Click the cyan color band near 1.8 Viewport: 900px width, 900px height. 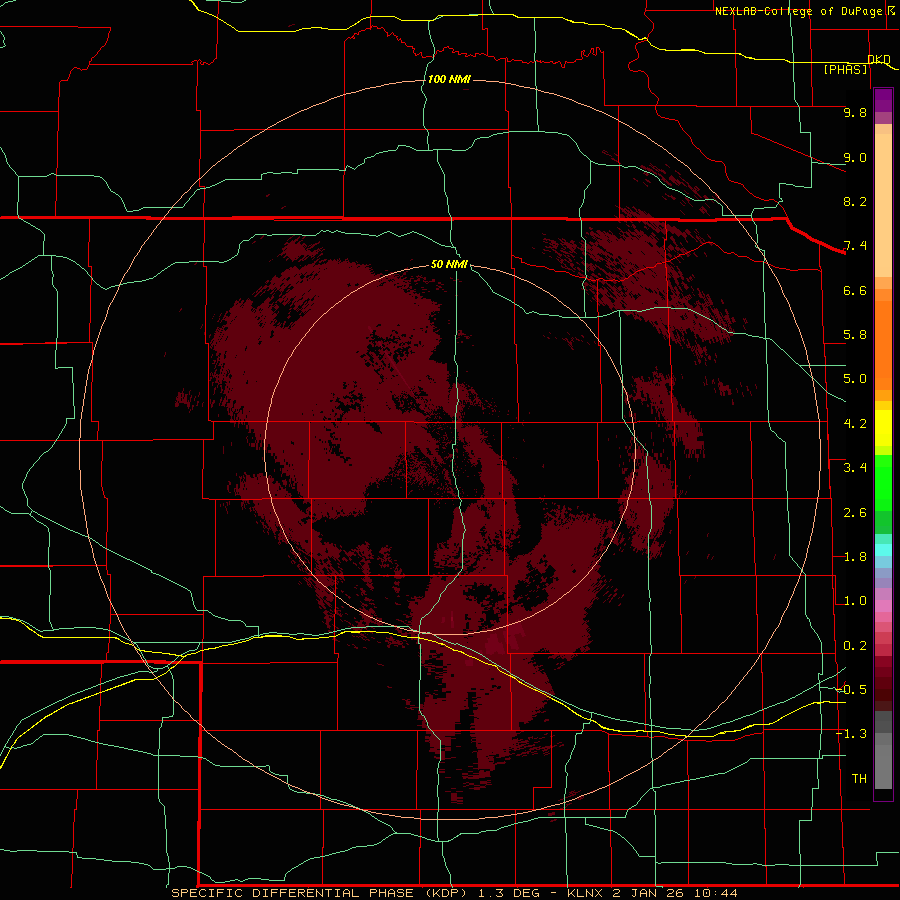tap(883, 550)
